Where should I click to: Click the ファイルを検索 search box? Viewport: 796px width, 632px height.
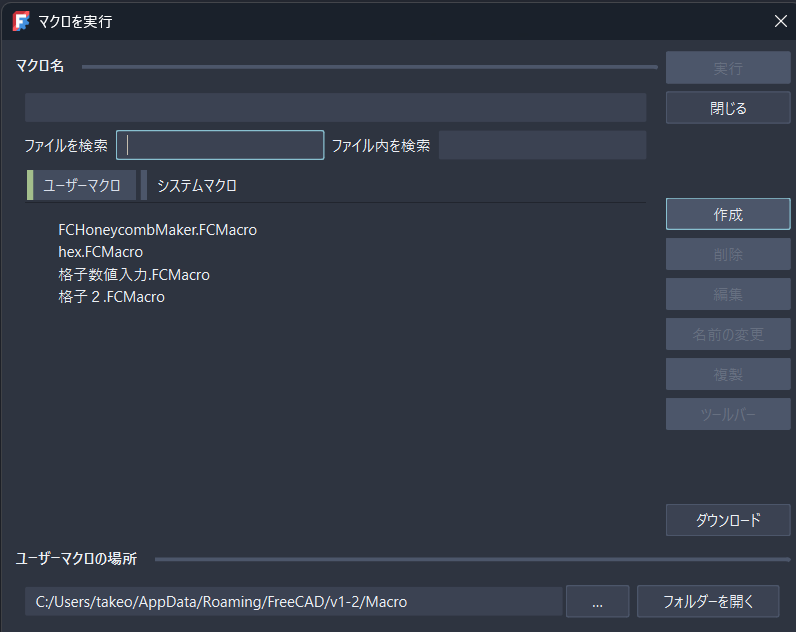(220, 146)
